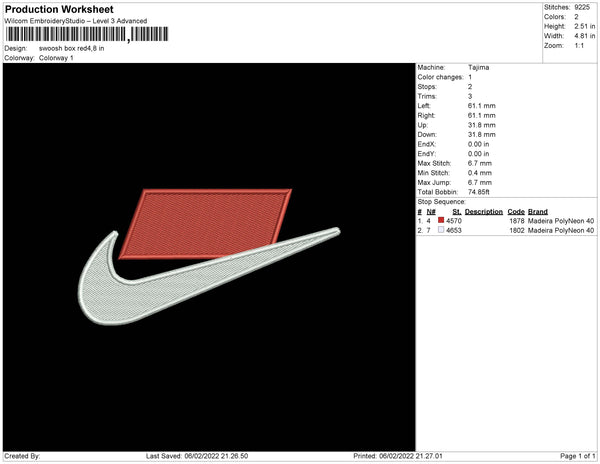Click the Up value 31.8 mm
This screenshot has width=600, height=464.
click(x=481, y=125)
